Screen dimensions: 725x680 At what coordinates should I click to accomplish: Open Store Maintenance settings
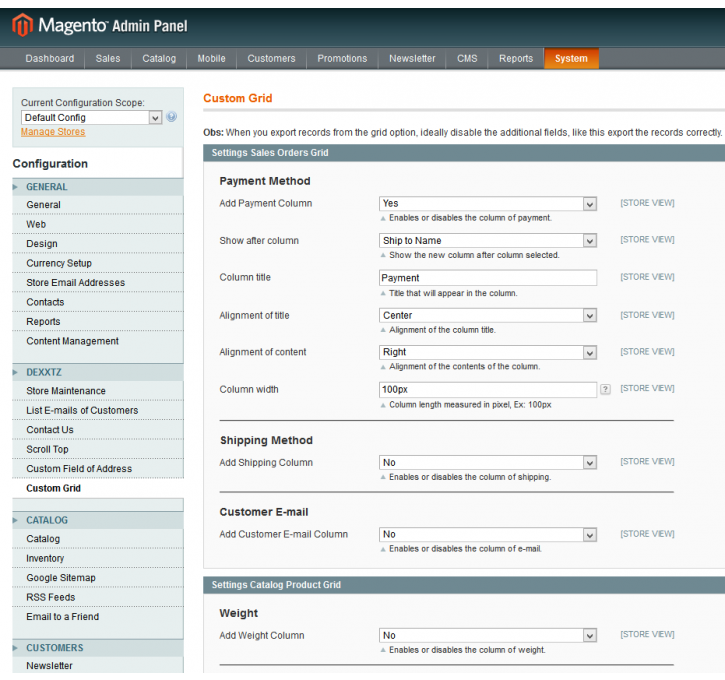click(x=98, y=391)
